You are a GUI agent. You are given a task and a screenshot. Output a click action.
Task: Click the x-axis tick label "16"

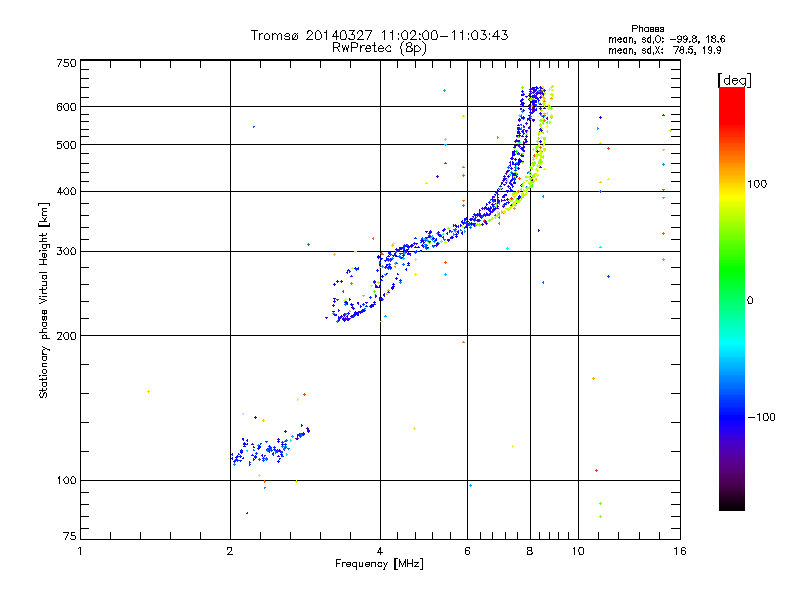[680, 551]
